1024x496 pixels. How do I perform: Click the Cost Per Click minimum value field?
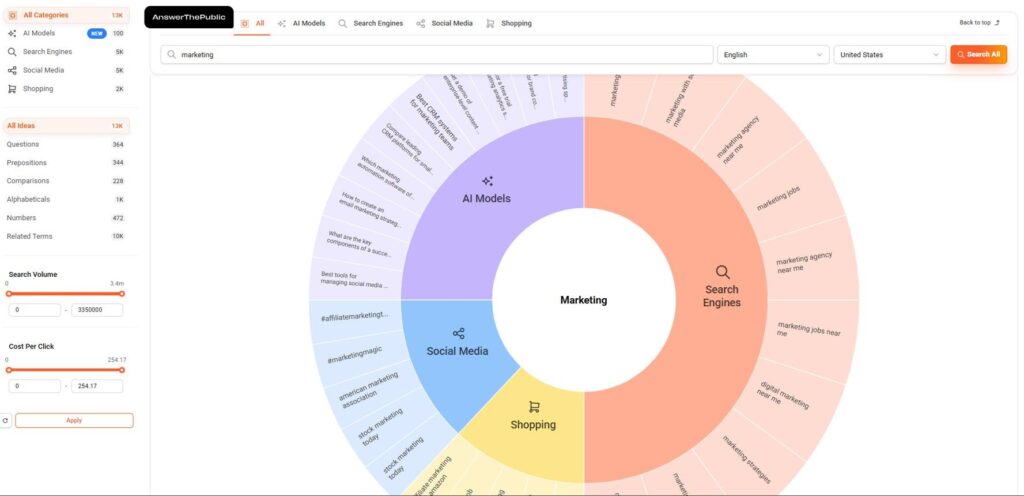(x=35, y=386)
